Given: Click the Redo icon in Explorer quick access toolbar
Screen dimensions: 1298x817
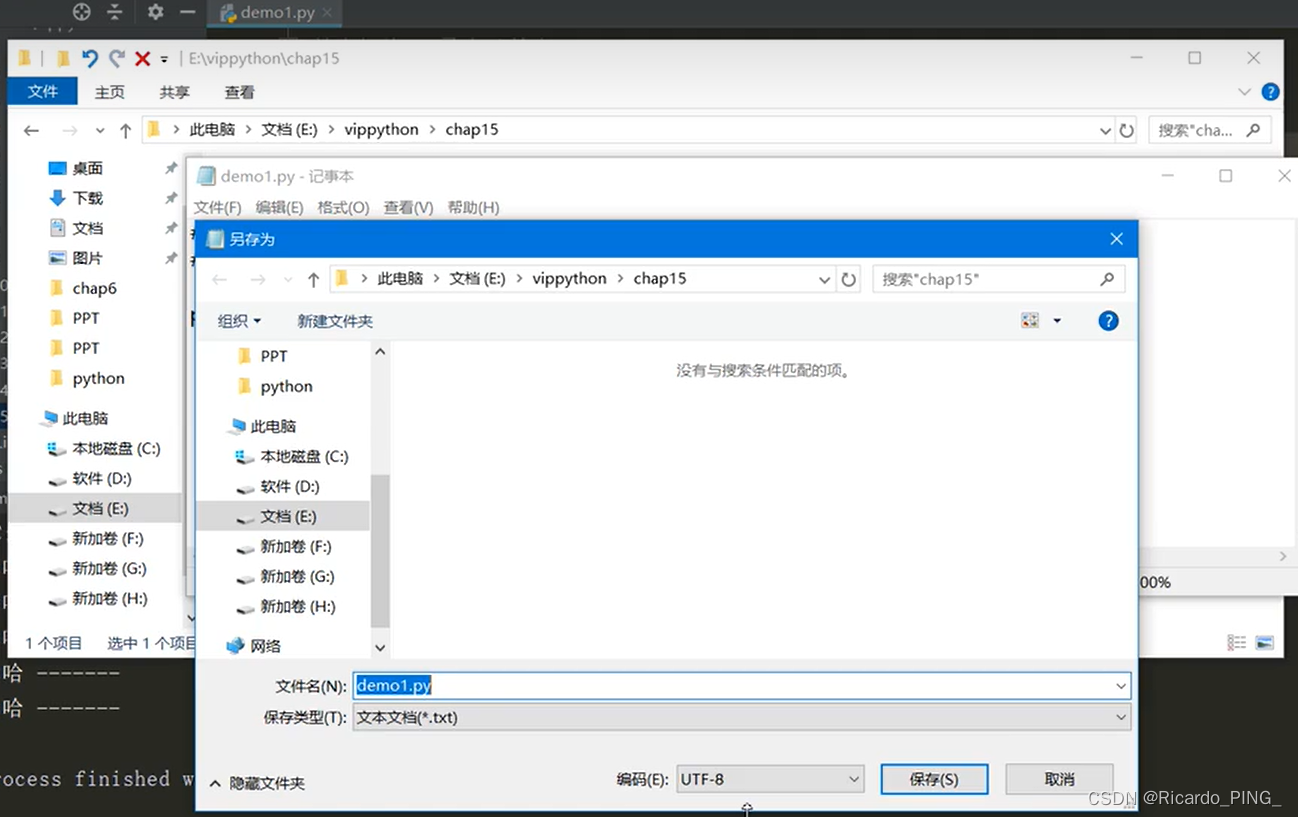Looking at the screenshot, I should coord(115,57).
